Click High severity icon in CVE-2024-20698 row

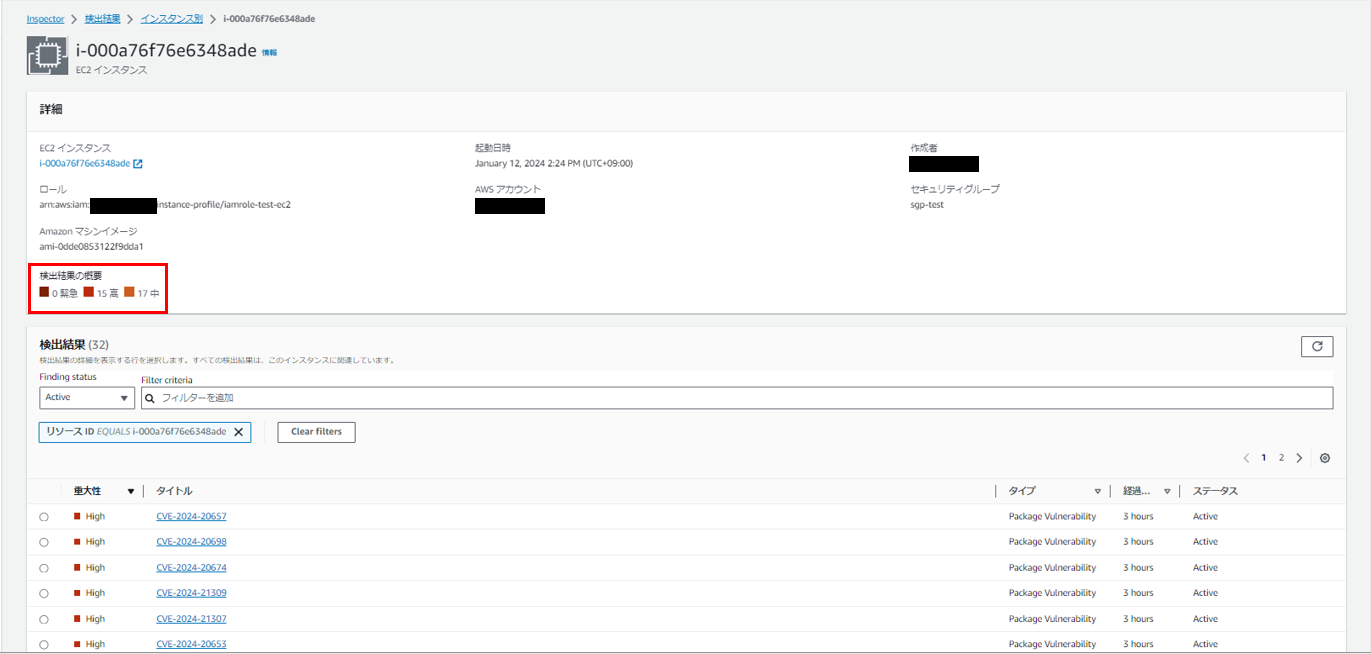[77, 541]
